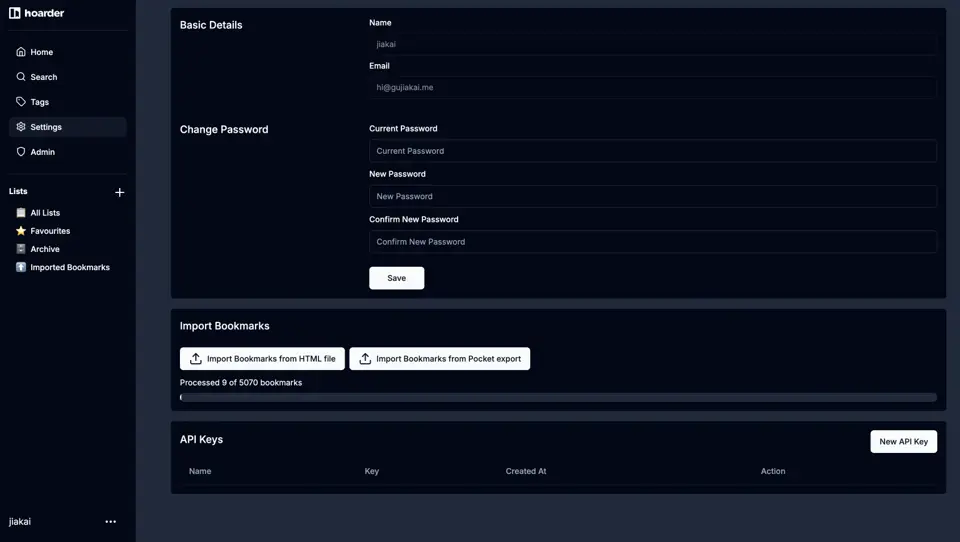Click the Tags label icon
The image size is (960, 542).
[21, 102]
